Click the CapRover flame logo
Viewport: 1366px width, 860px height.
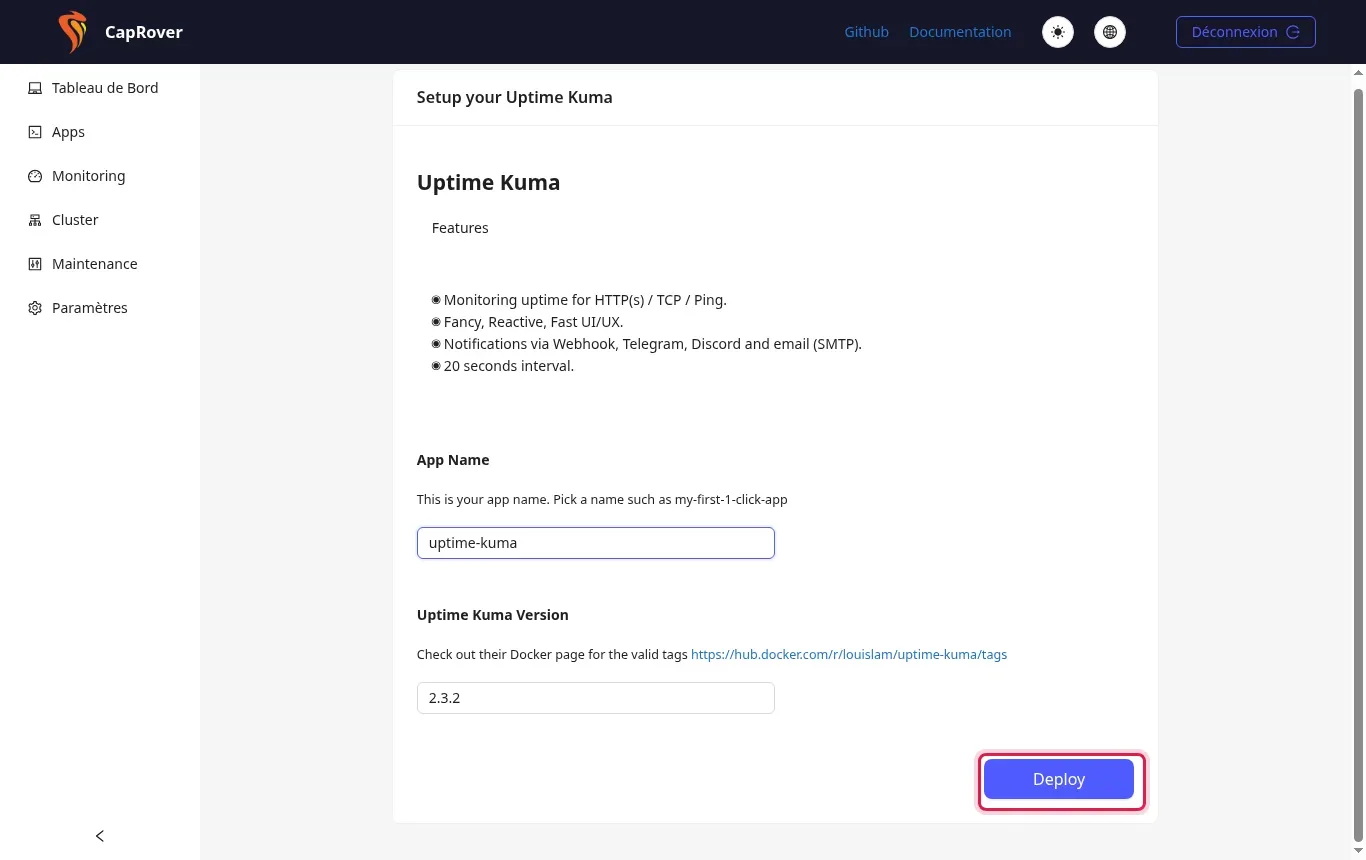[x=73, y=32]
